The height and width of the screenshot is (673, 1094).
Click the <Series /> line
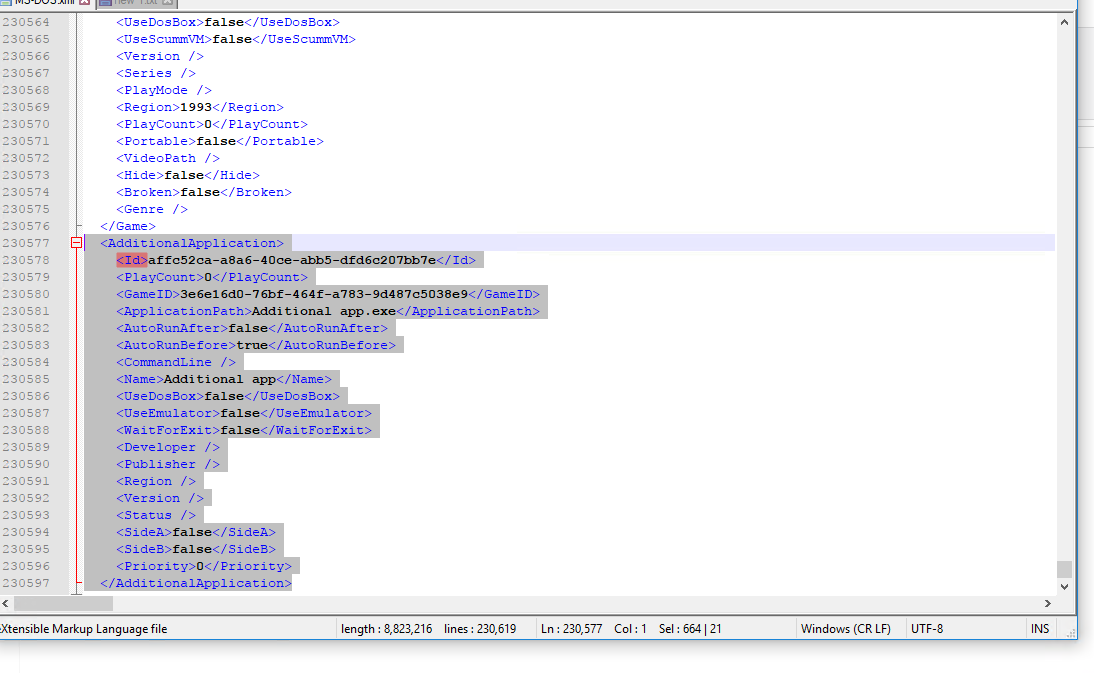tap(156, 73)
